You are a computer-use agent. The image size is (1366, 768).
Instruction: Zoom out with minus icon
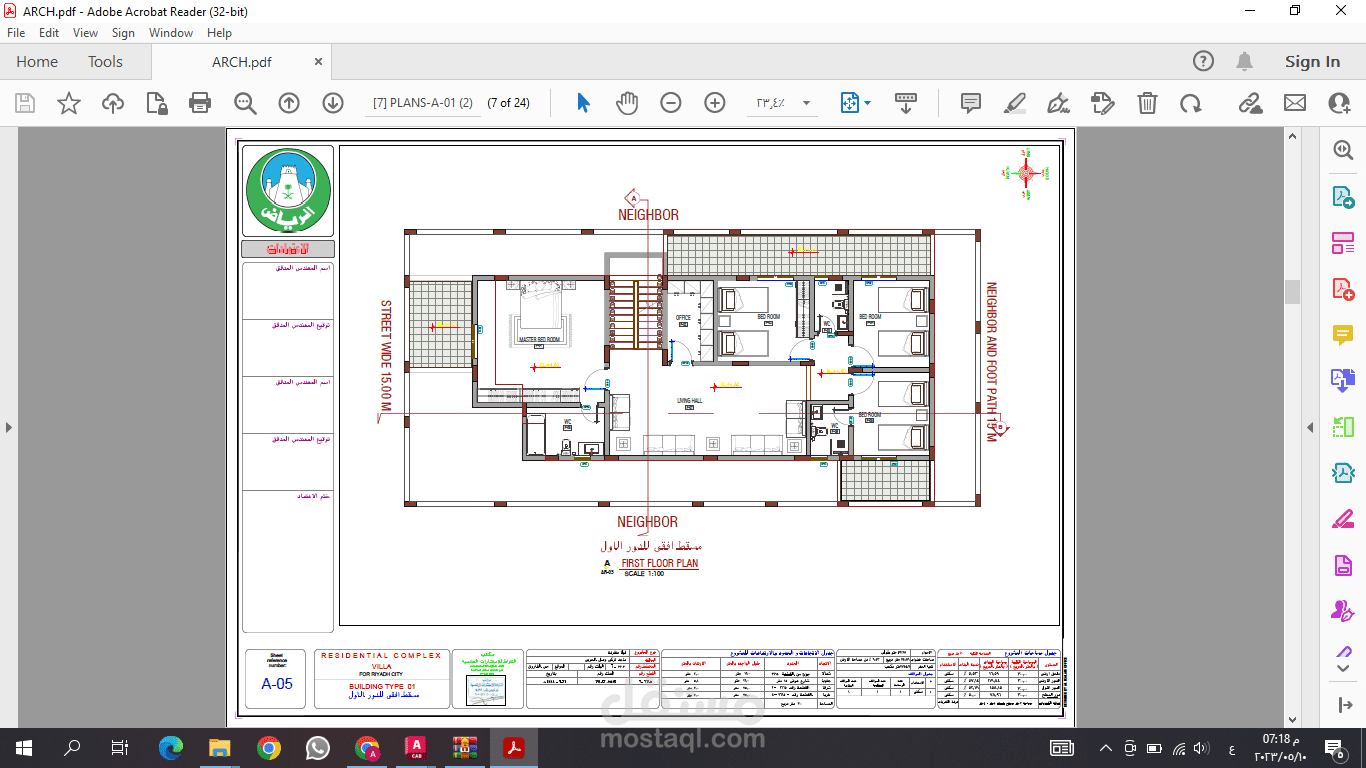point(671,103)
